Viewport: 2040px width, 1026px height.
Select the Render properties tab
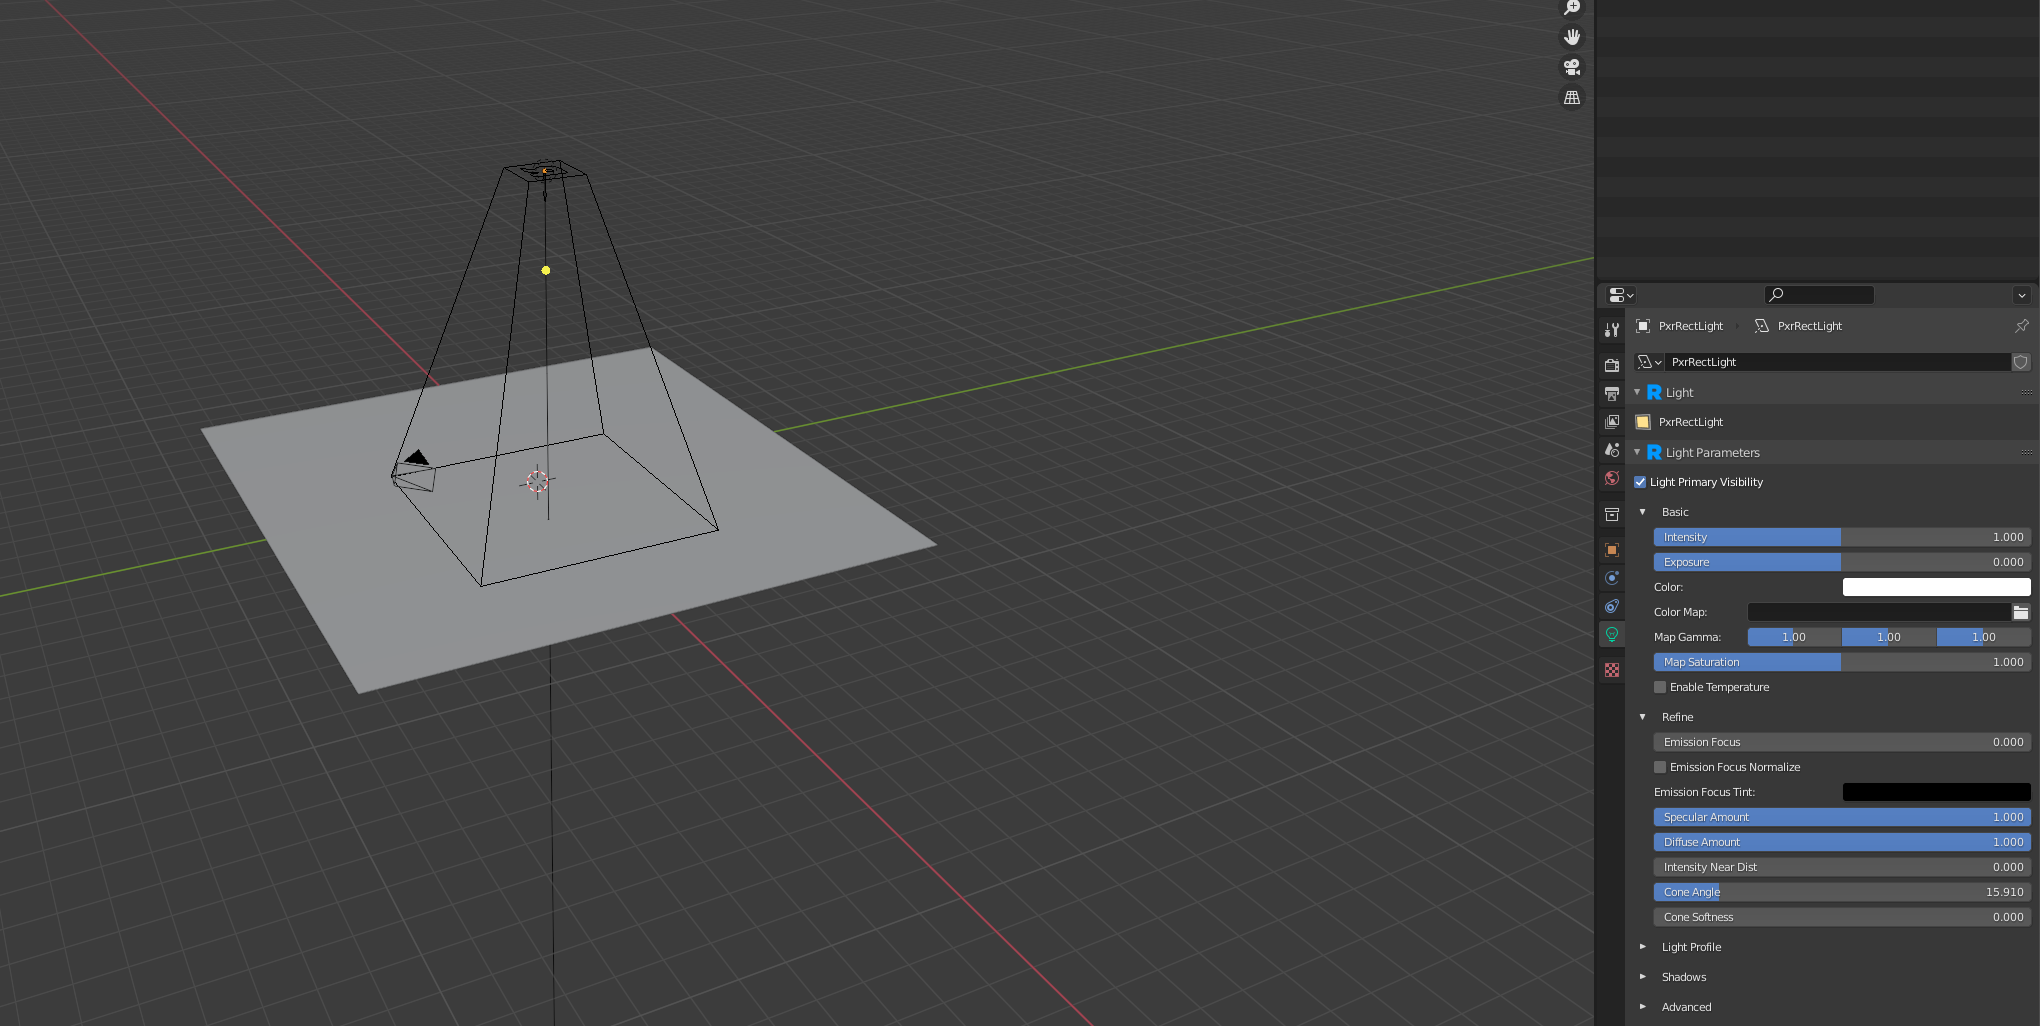pos(1612,365)
